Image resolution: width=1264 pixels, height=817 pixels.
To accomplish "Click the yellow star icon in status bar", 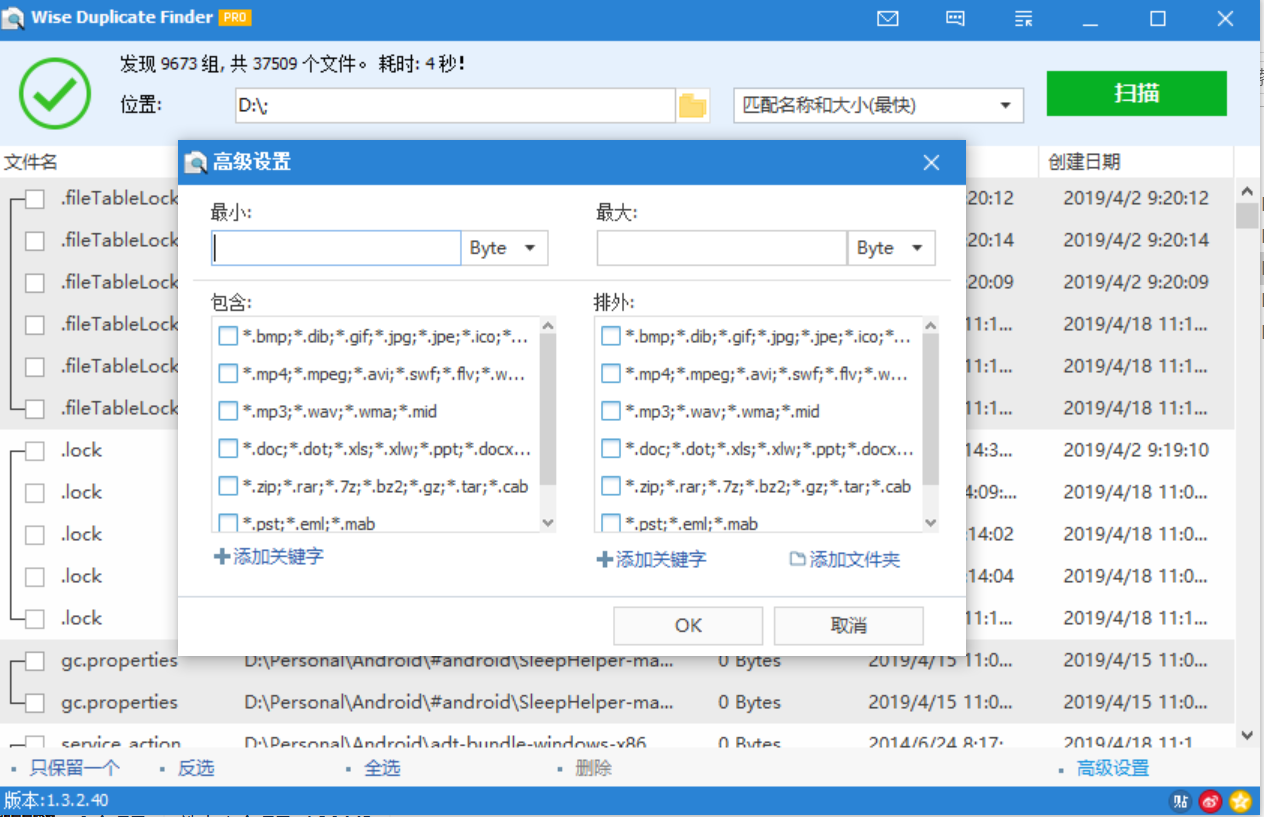I will 1240,801.
